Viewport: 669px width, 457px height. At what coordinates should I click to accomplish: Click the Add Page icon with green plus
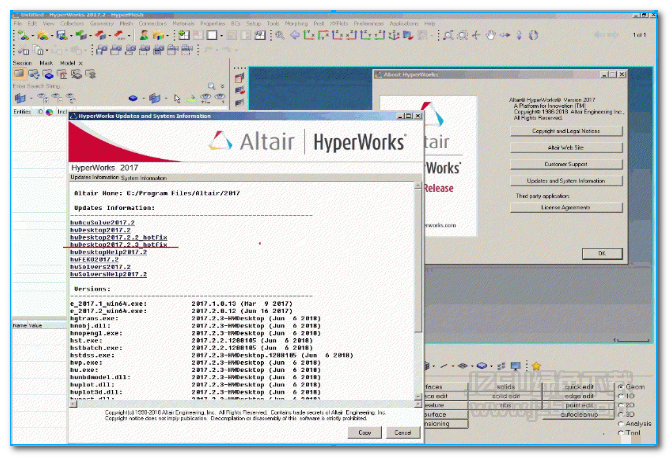point(184,35)
